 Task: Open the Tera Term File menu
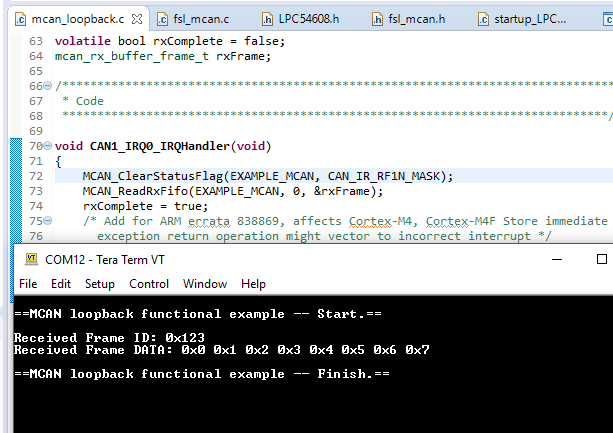[27, 284]
